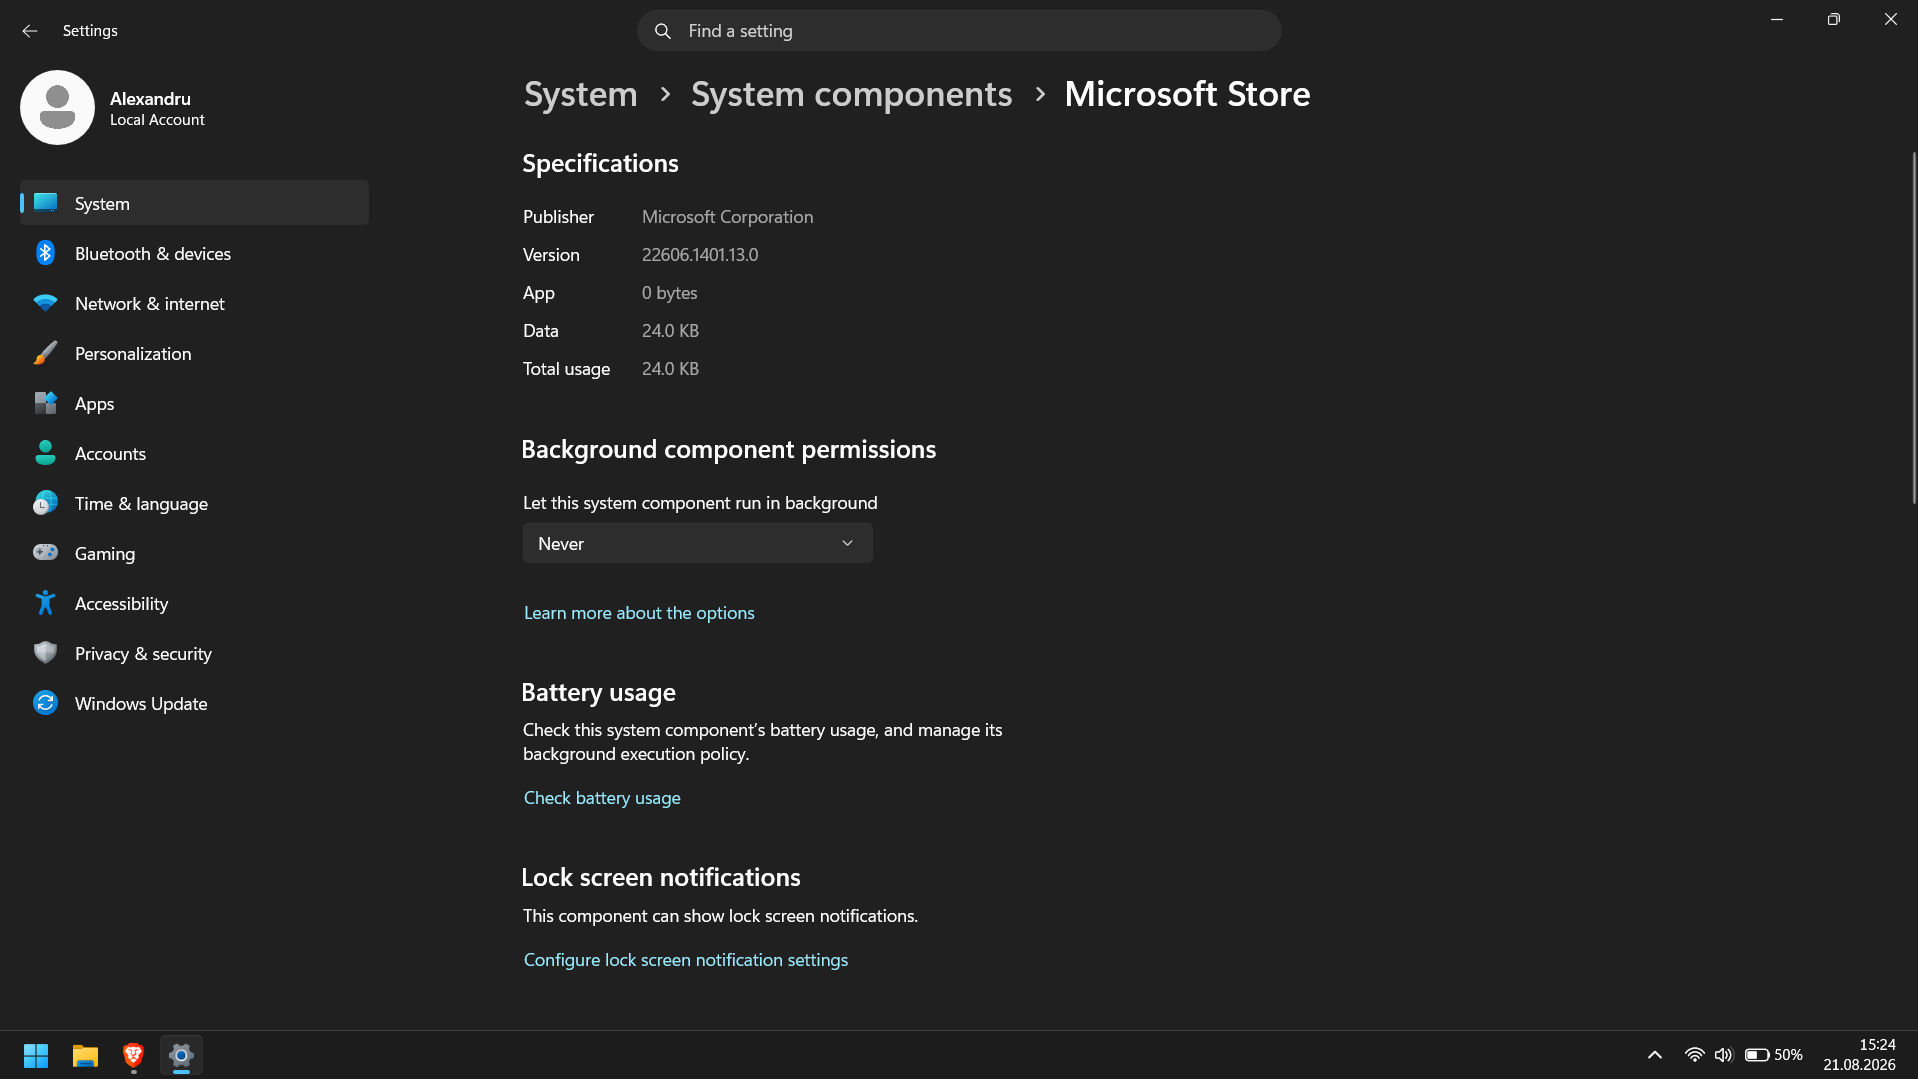The height and width of the screenshot is (1079, 1918).
Task: Click the search magnifier icon
Action: coord(662,31)
